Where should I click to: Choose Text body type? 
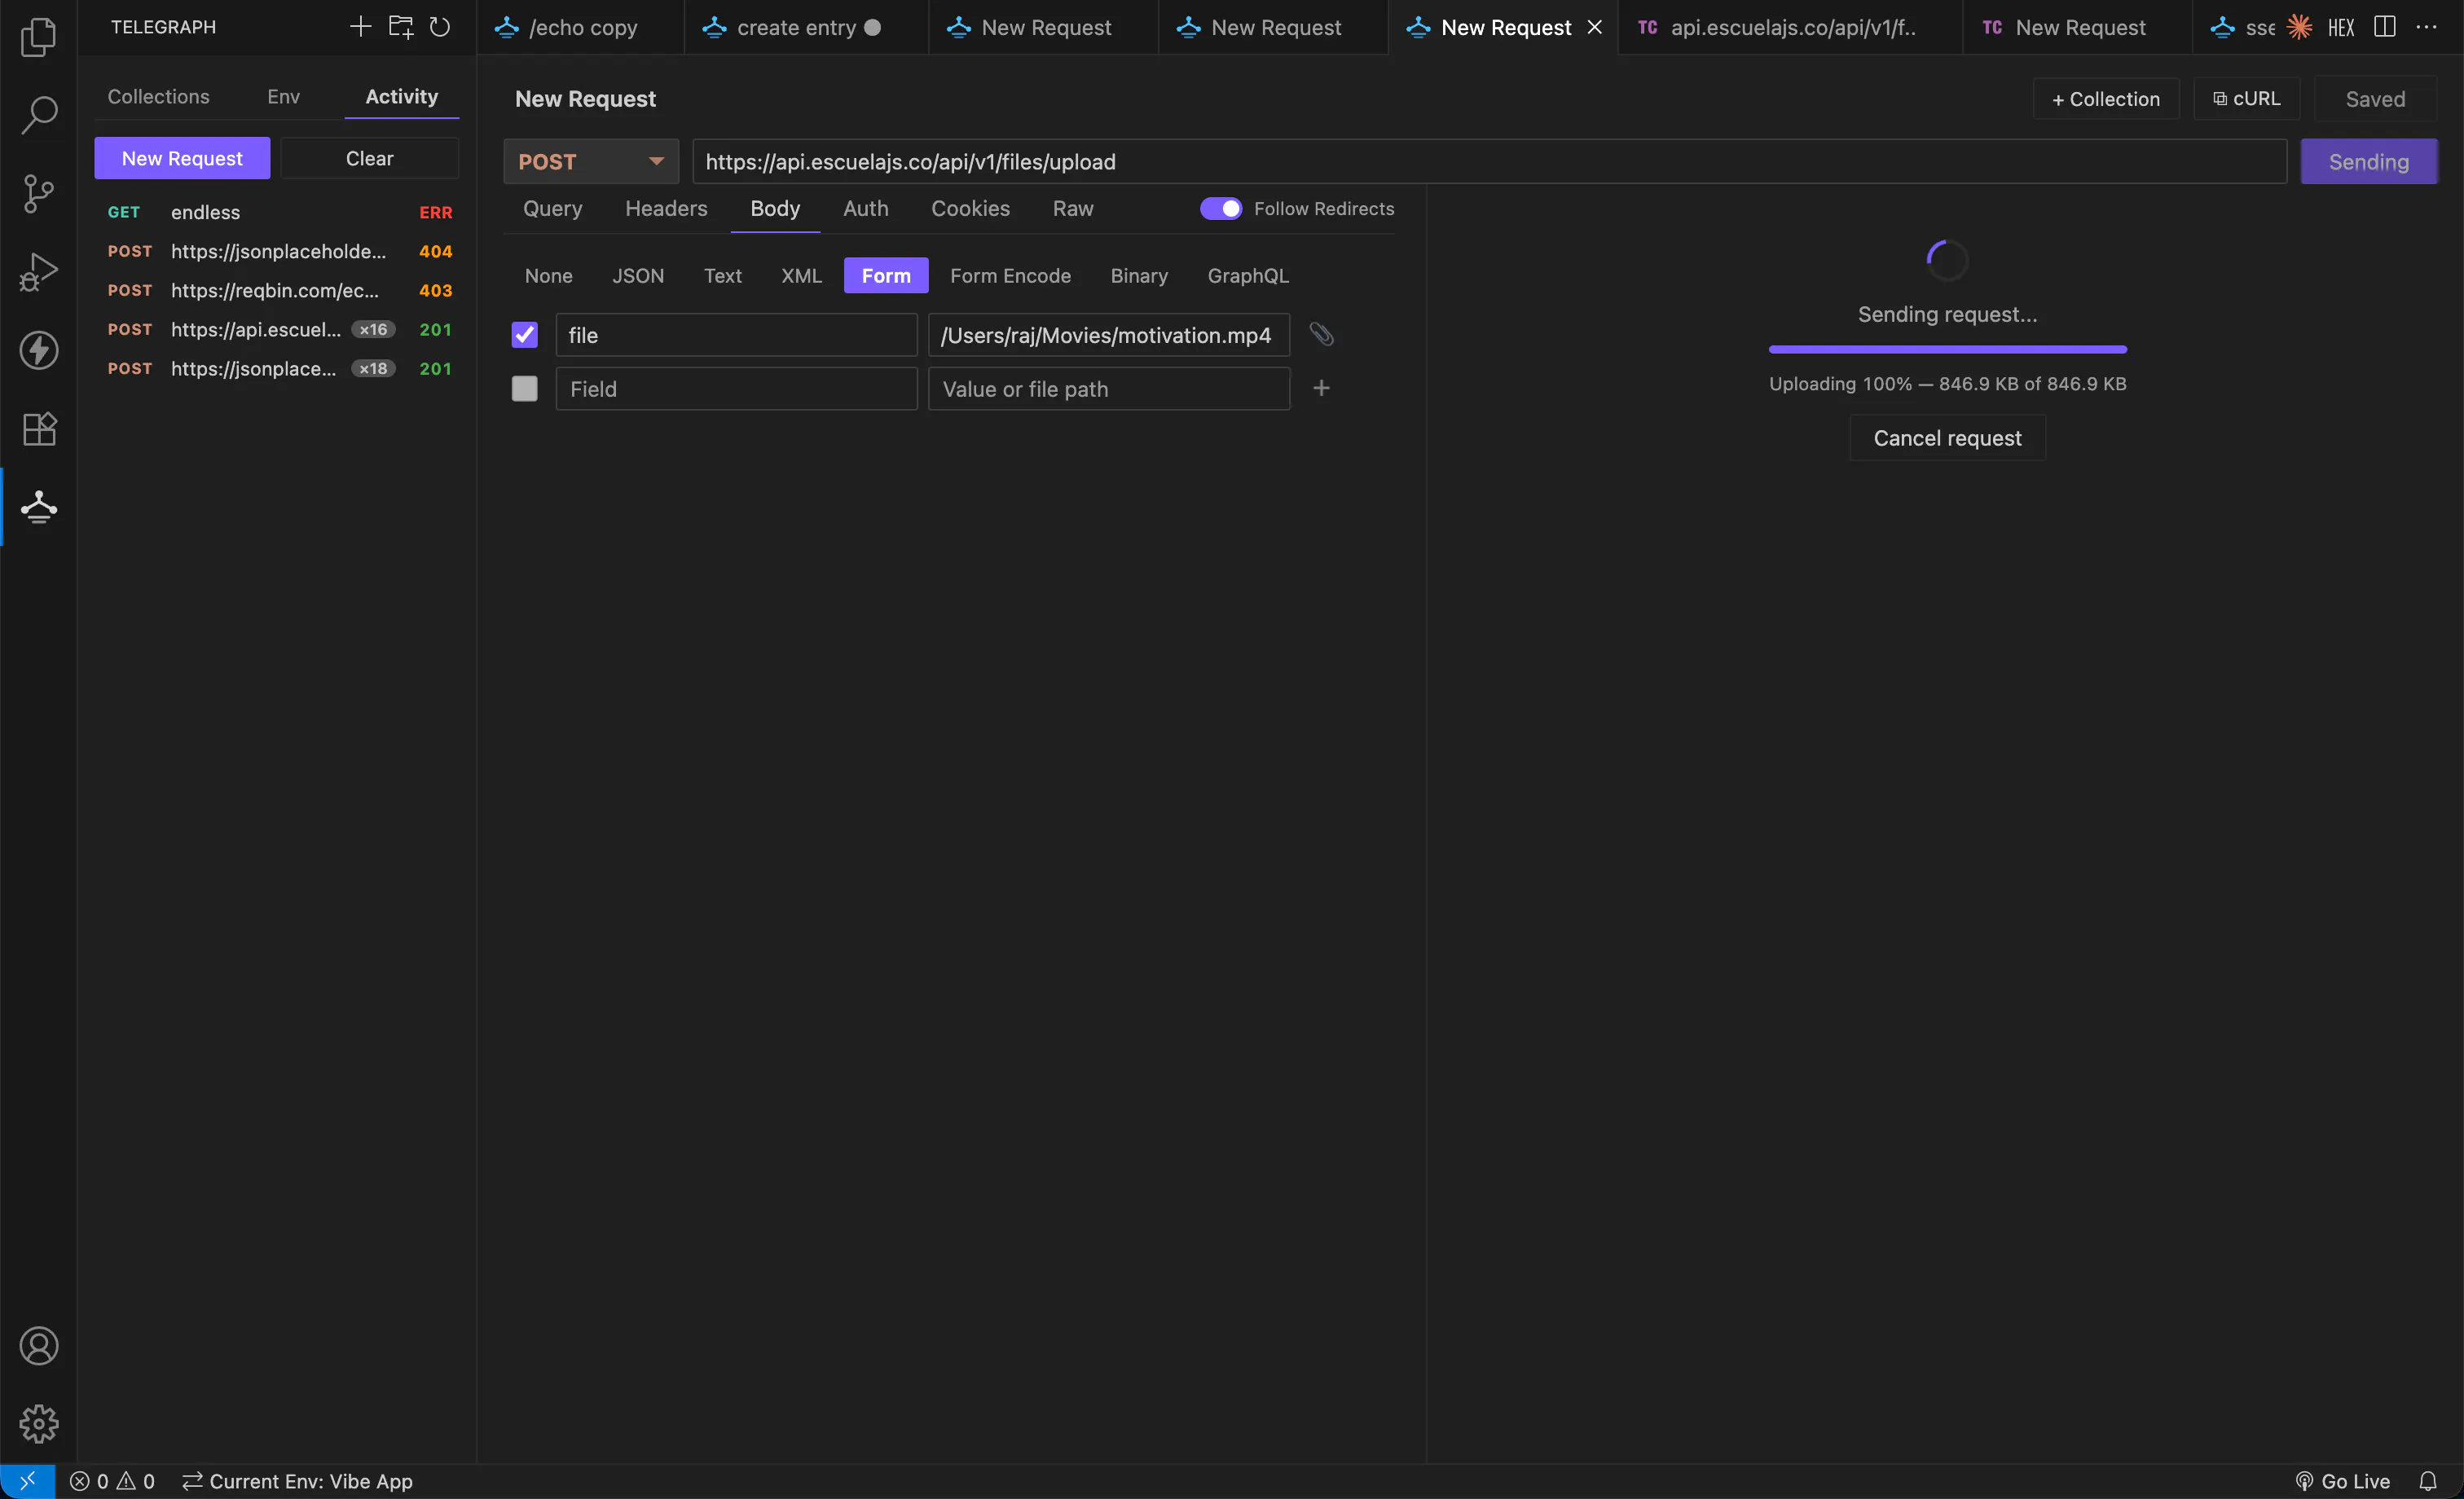tap(723, 275)
